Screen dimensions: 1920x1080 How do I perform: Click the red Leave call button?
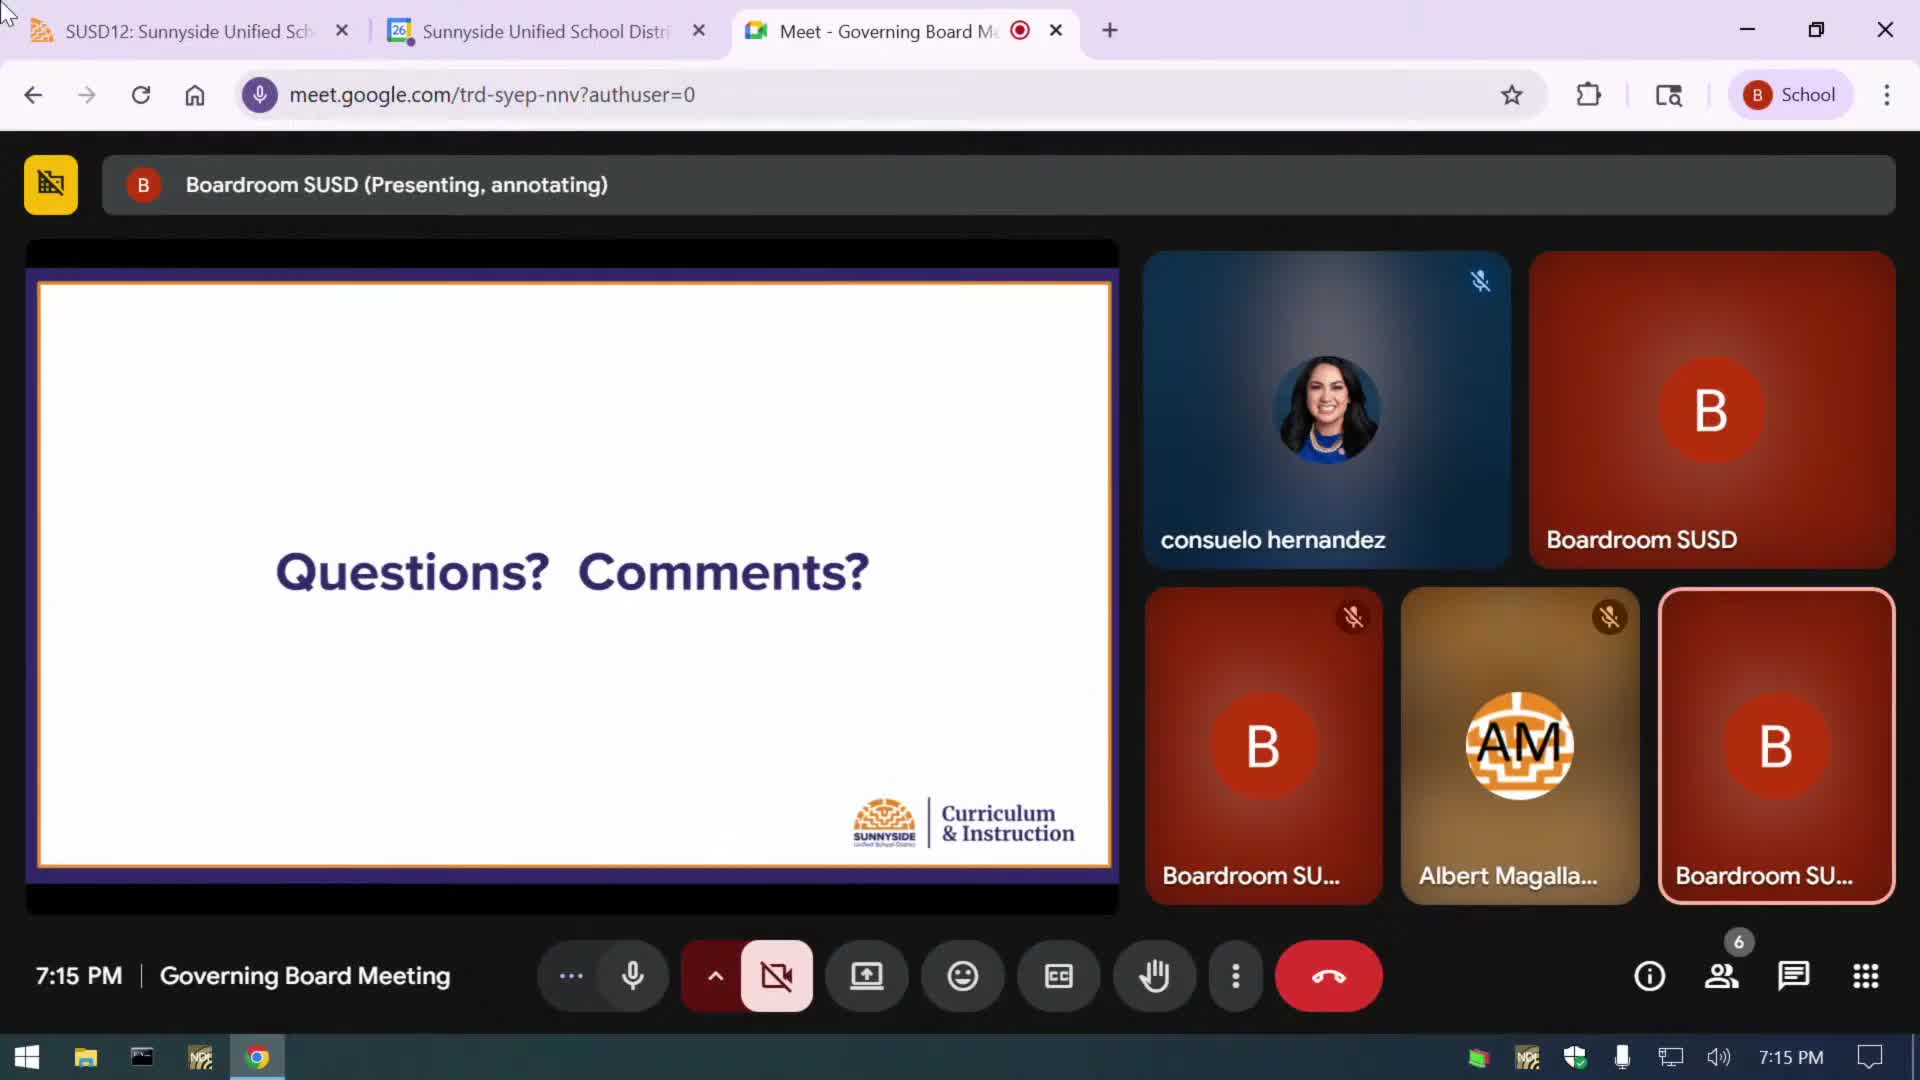(1328, 976)
